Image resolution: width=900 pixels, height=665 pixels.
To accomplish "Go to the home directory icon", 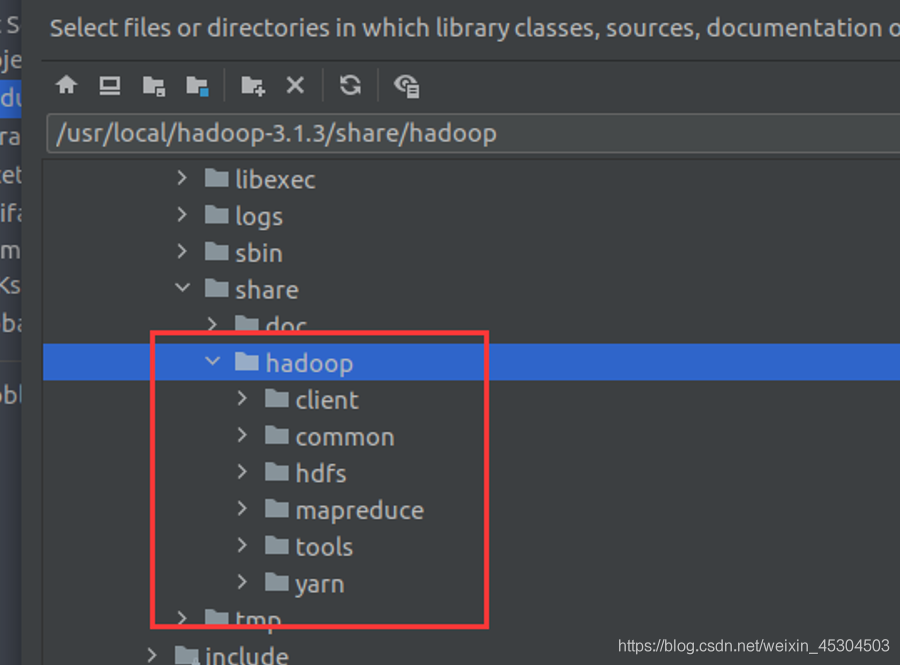I will pos(67,85).
